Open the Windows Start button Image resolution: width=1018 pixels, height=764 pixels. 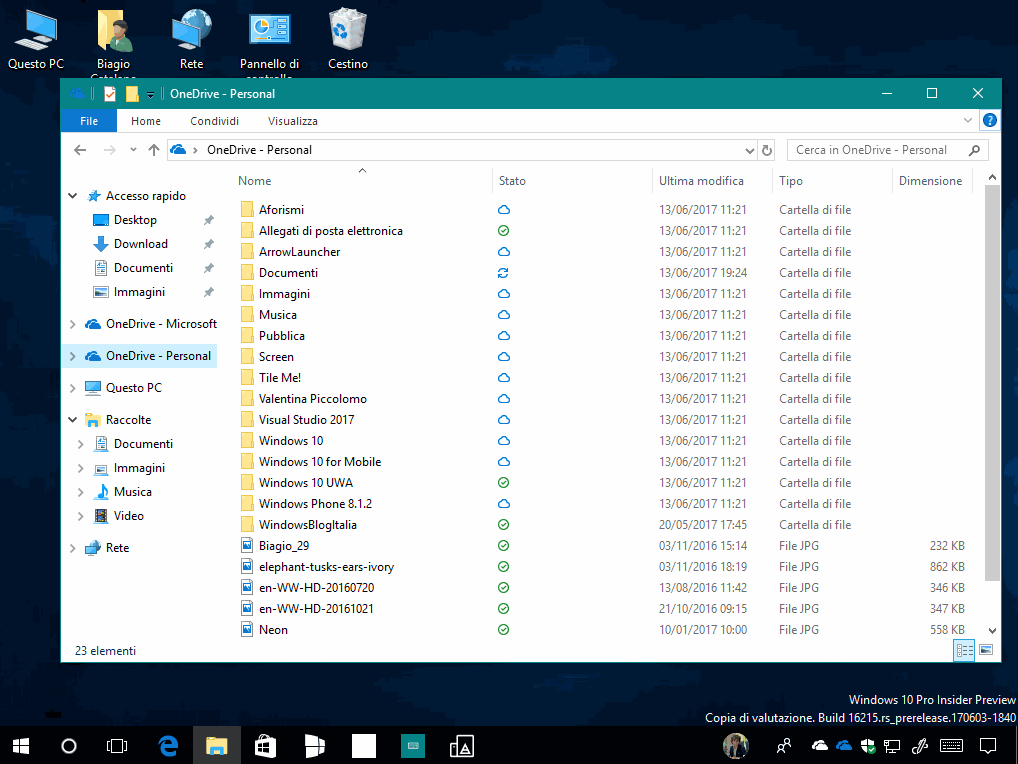coord(21,746)
